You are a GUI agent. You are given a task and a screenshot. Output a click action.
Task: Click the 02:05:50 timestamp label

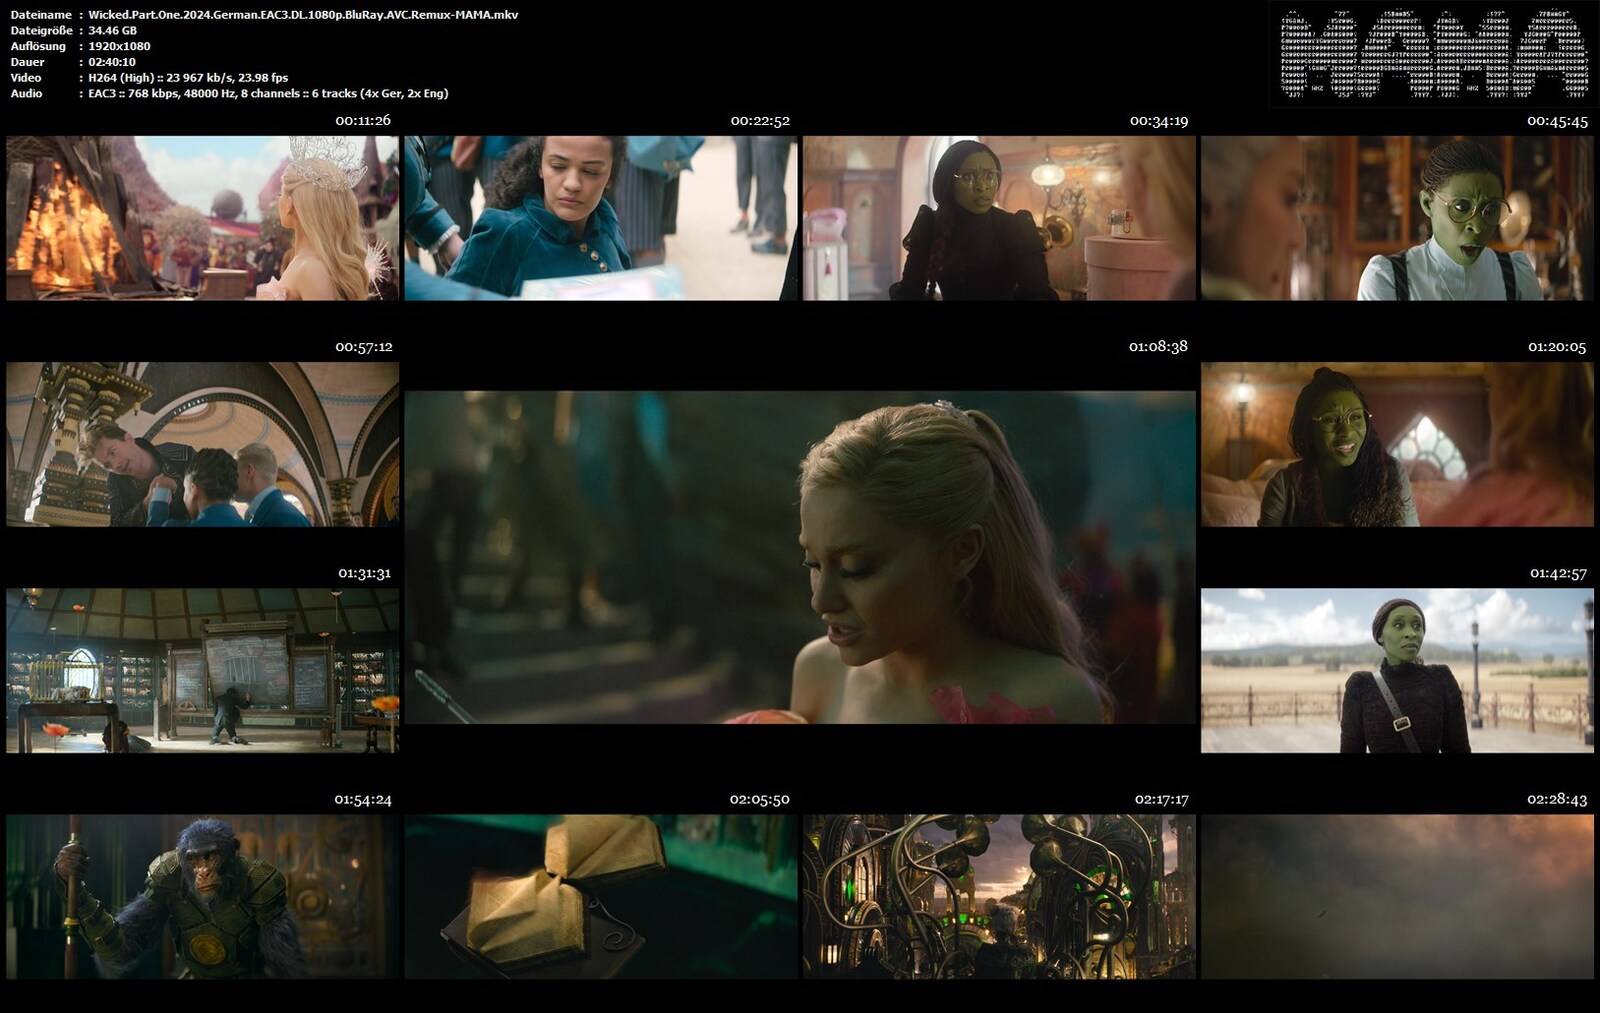[x=759, y=799]
